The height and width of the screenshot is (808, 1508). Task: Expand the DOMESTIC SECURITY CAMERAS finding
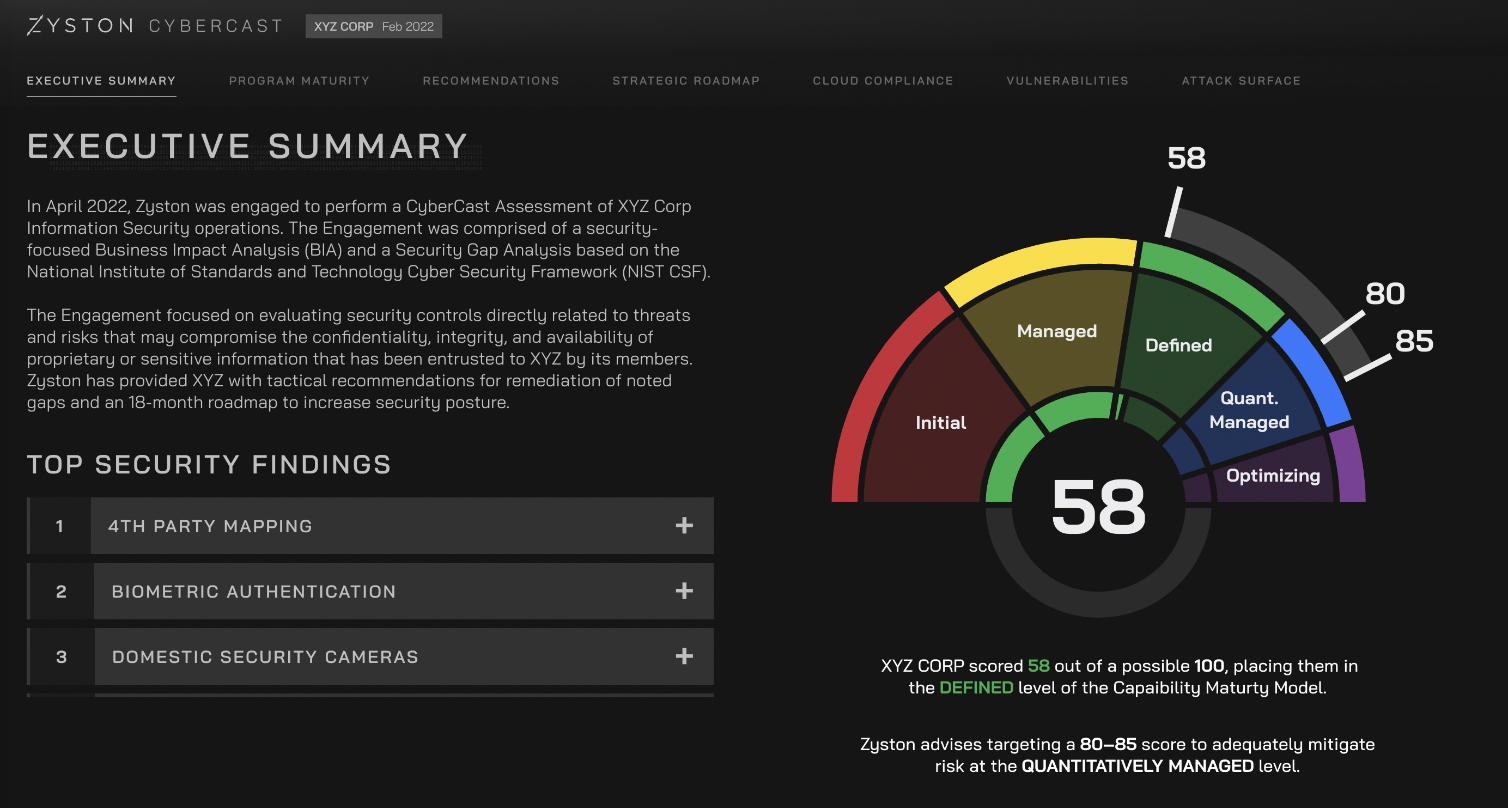tap(402, 656)
